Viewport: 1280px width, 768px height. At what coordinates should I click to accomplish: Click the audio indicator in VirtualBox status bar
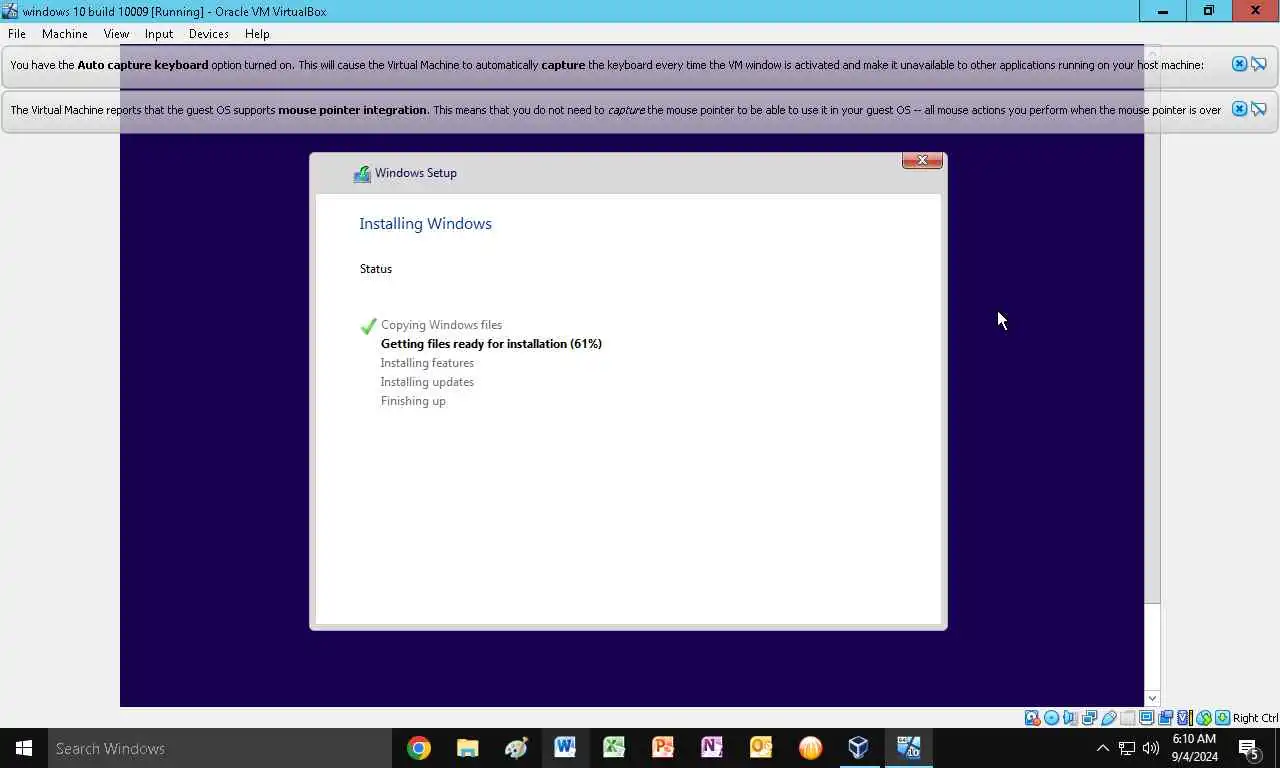(x=1069, y=718)
